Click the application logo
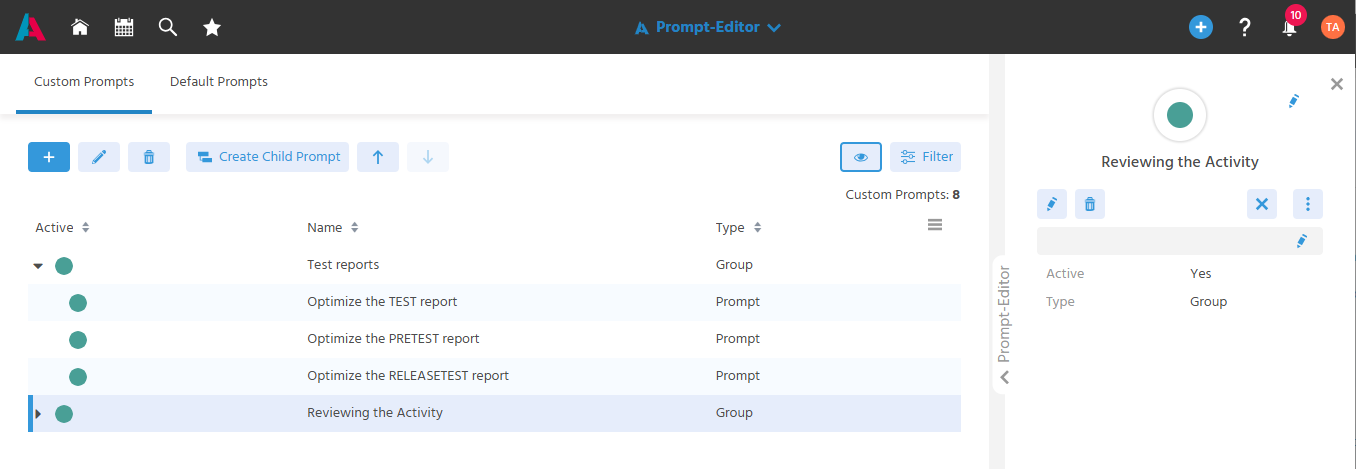Image resolution: width=1356 pixels, height=469 pixels. [x=31, y=27]
